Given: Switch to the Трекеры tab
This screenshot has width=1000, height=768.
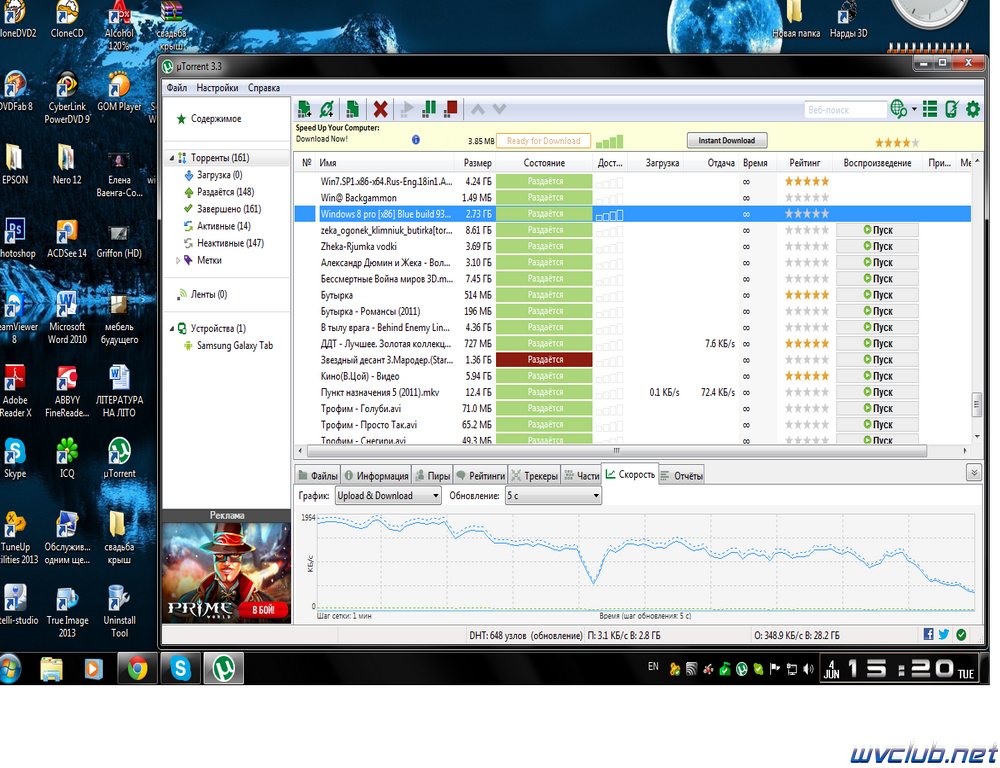Looking at the screenshot, I should pyautogui.click(x=534, y=475).
